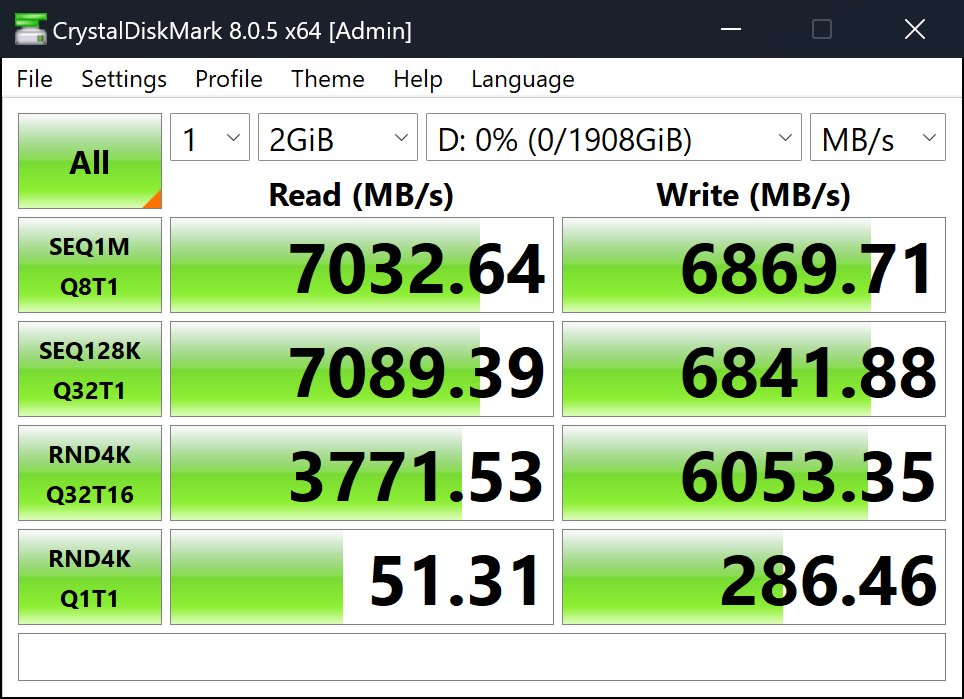The image size is (964, 699).
Task: Change the MB/s unit dropdown
Action: (x=877, y=140)
